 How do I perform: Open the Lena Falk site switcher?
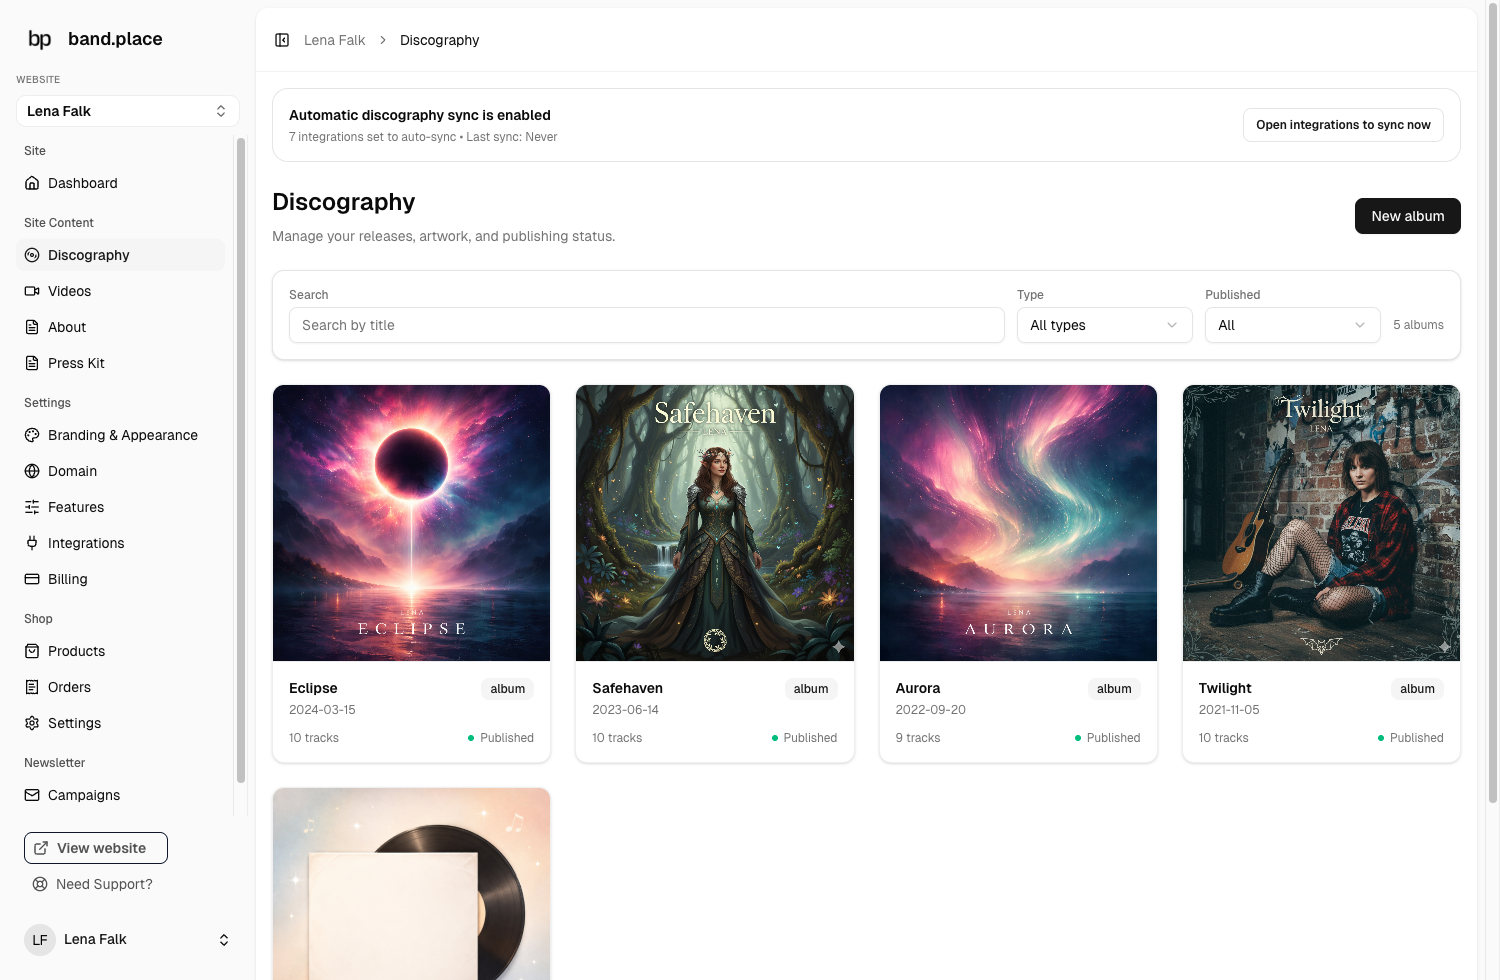tap(127, 111)
